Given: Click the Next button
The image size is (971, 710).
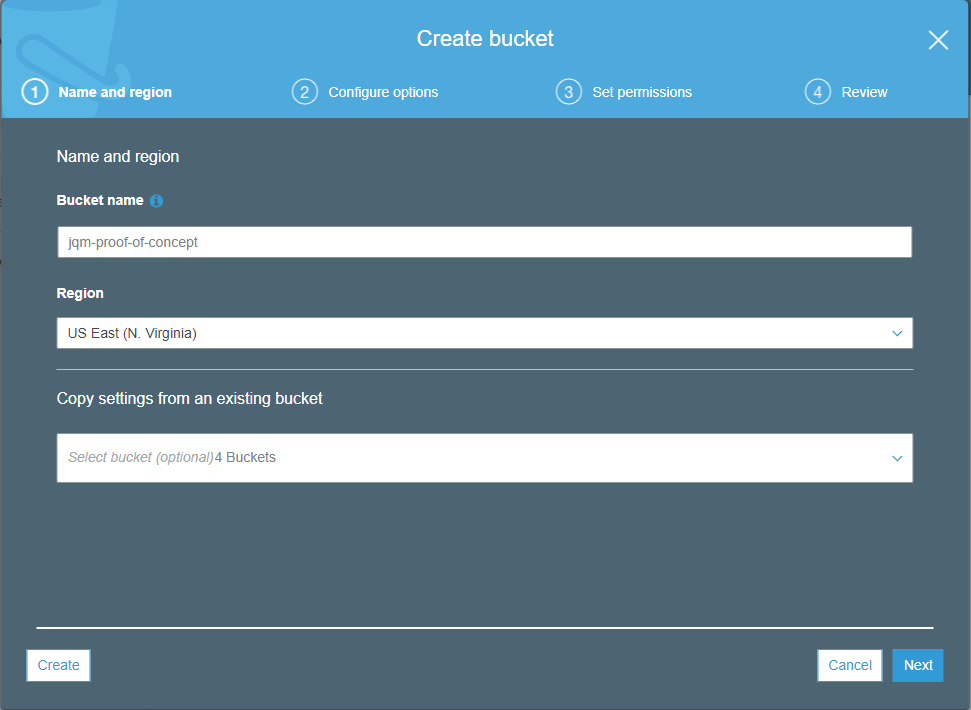Looking at the screenshot, I should coord(917,665).
